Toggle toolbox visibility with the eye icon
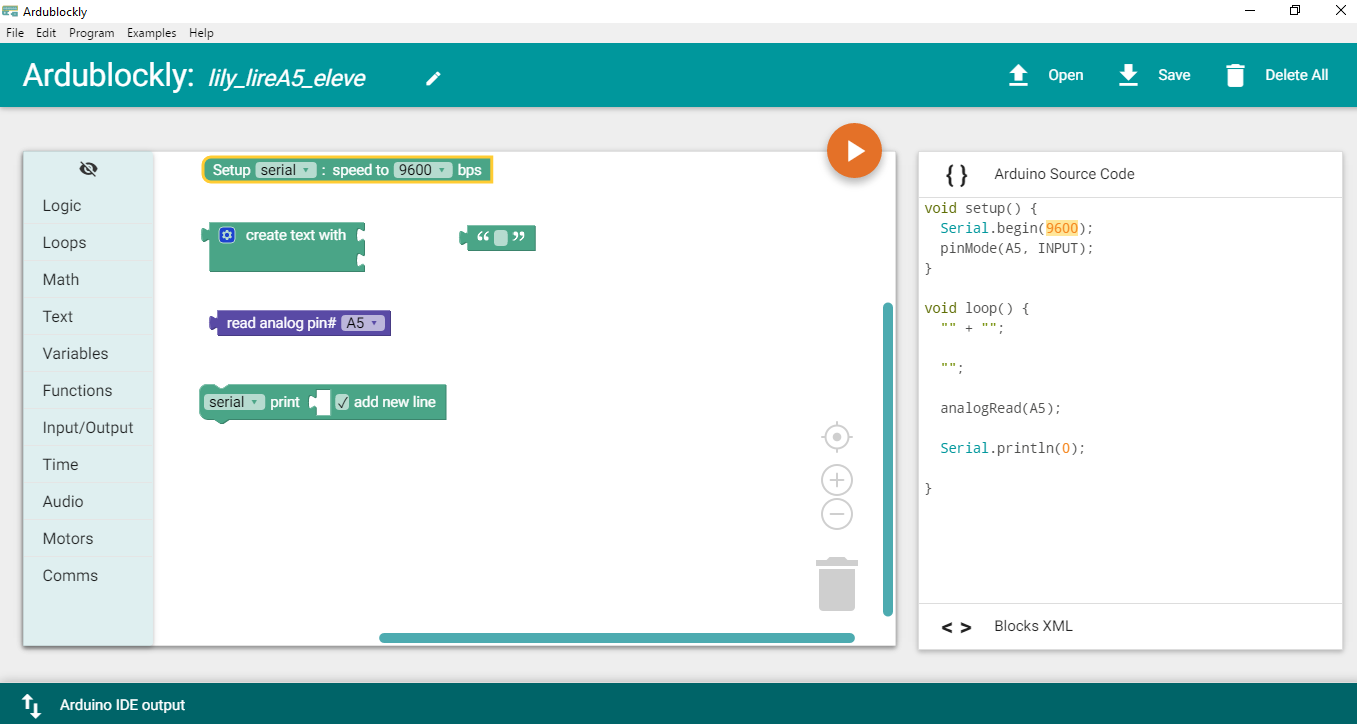Viewport: 1357px width, 724px height. [x=88, y=169]
